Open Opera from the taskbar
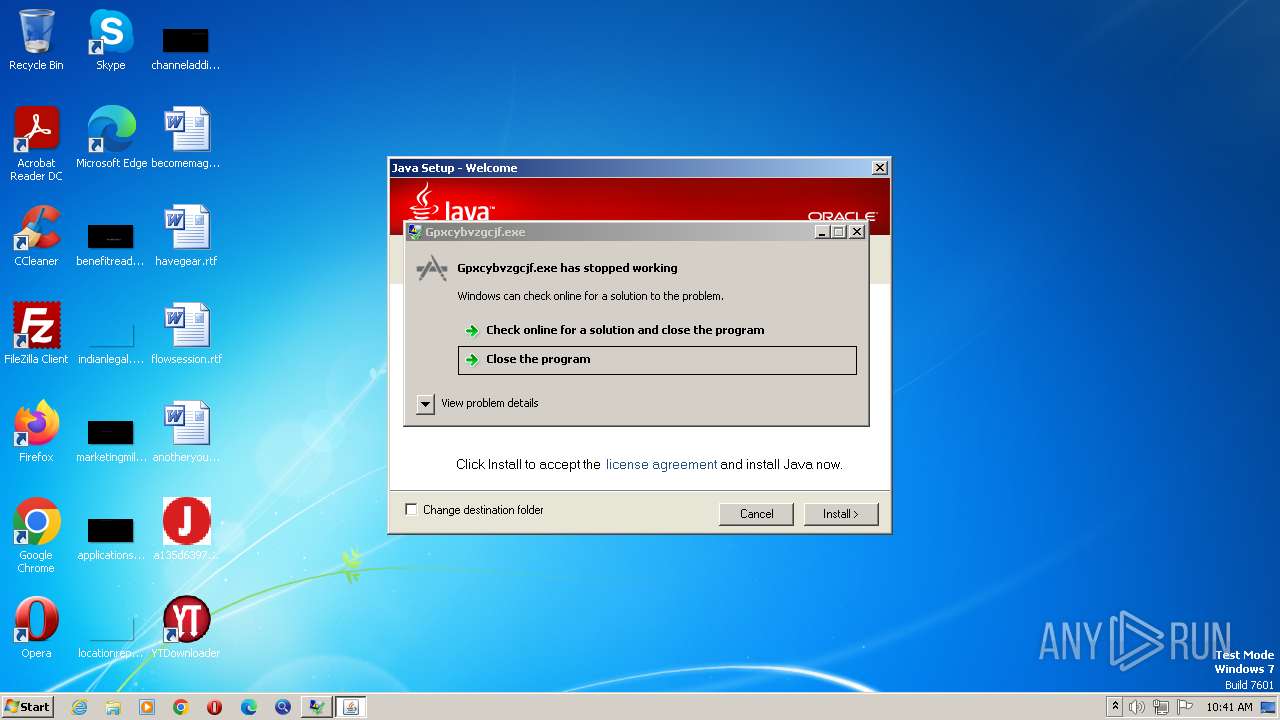This screenshot has height=720, width=1280. [215, 707]
